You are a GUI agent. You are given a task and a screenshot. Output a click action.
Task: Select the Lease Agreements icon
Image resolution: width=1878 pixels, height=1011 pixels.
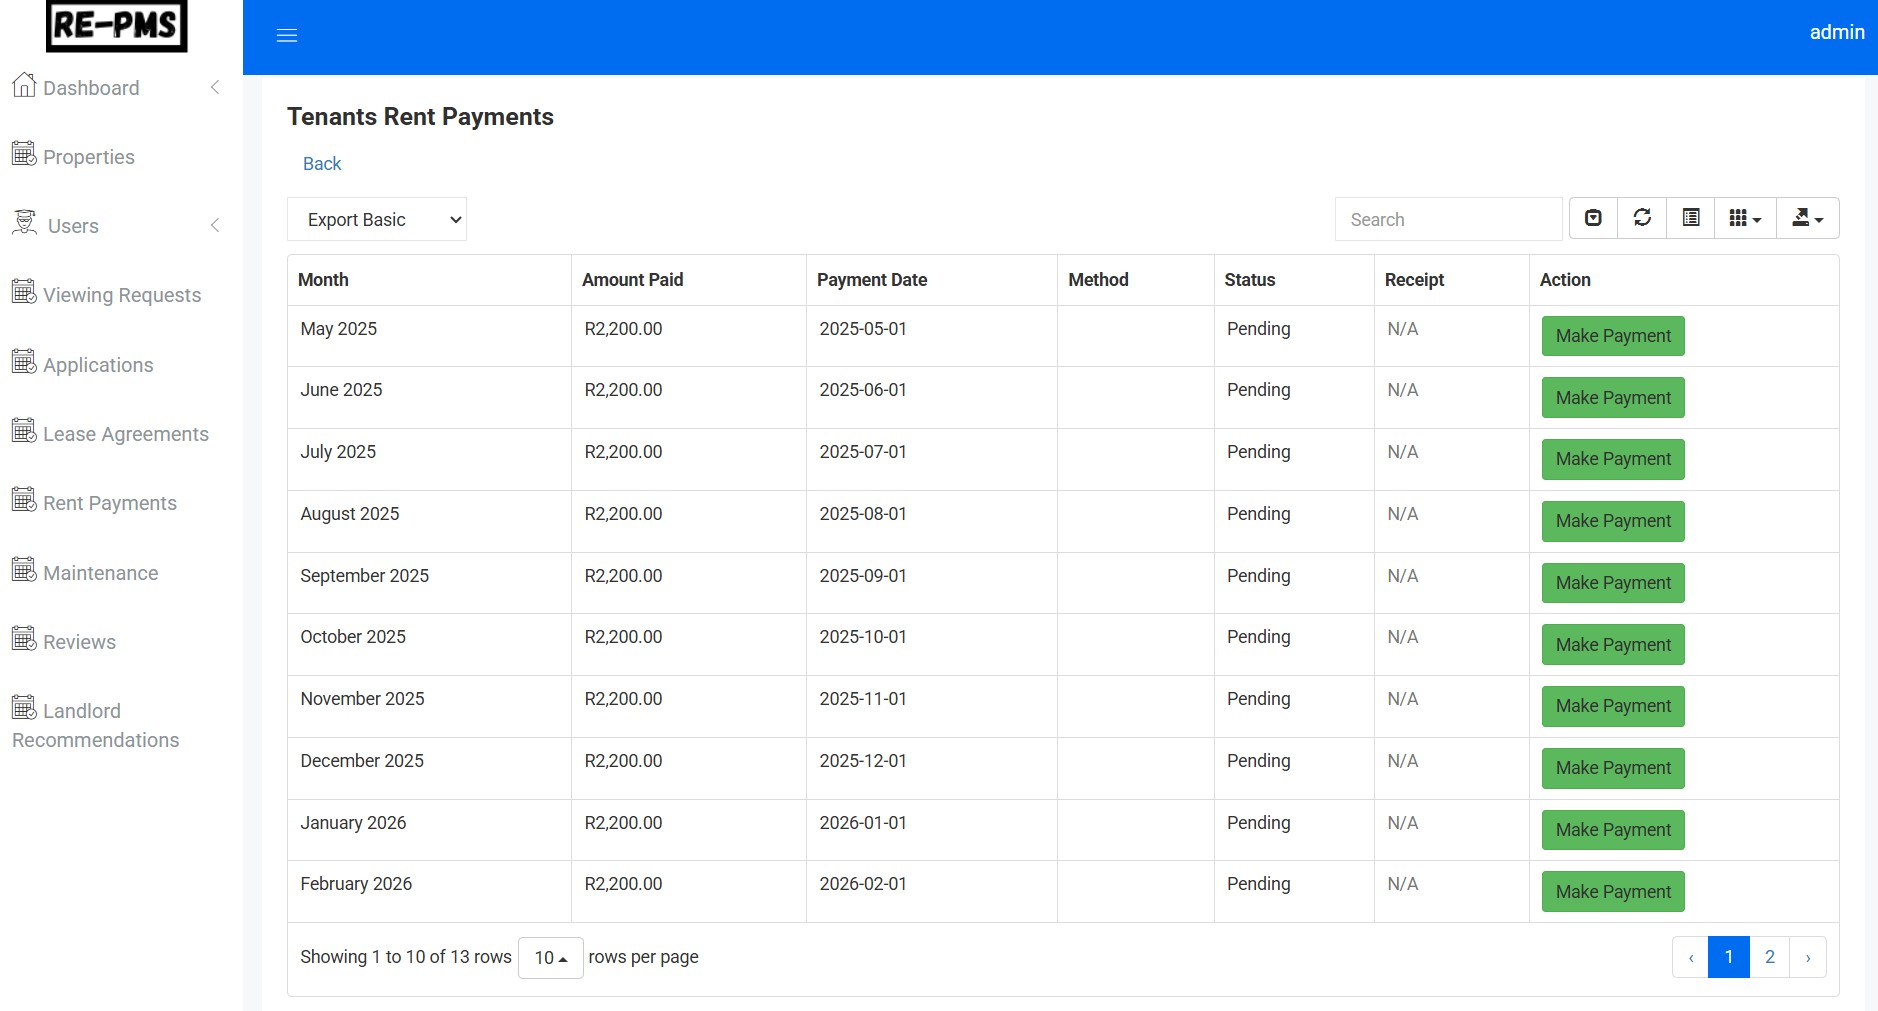click(22, 431)
